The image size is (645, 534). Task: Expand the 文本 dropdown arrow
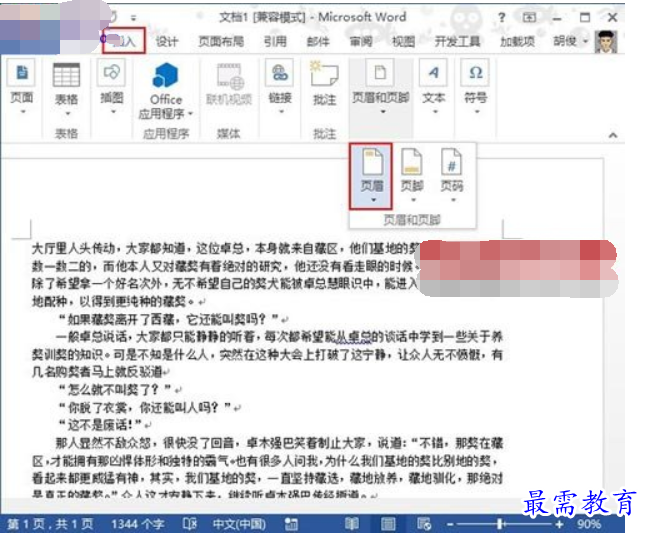435,111
